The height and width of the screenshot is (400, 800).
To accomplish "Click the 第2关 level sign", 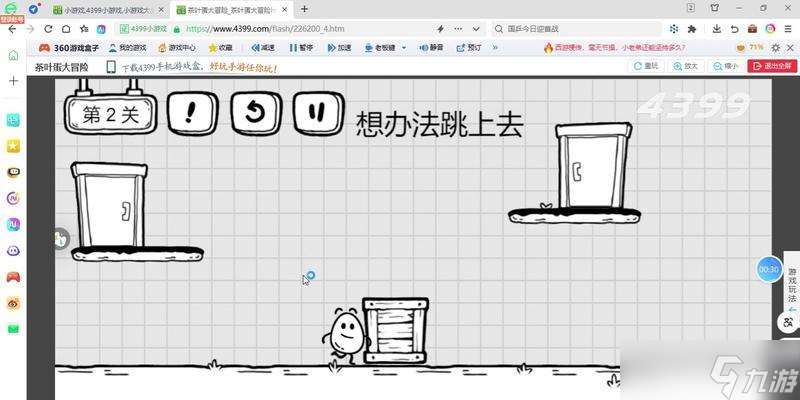I will point(111,115).
